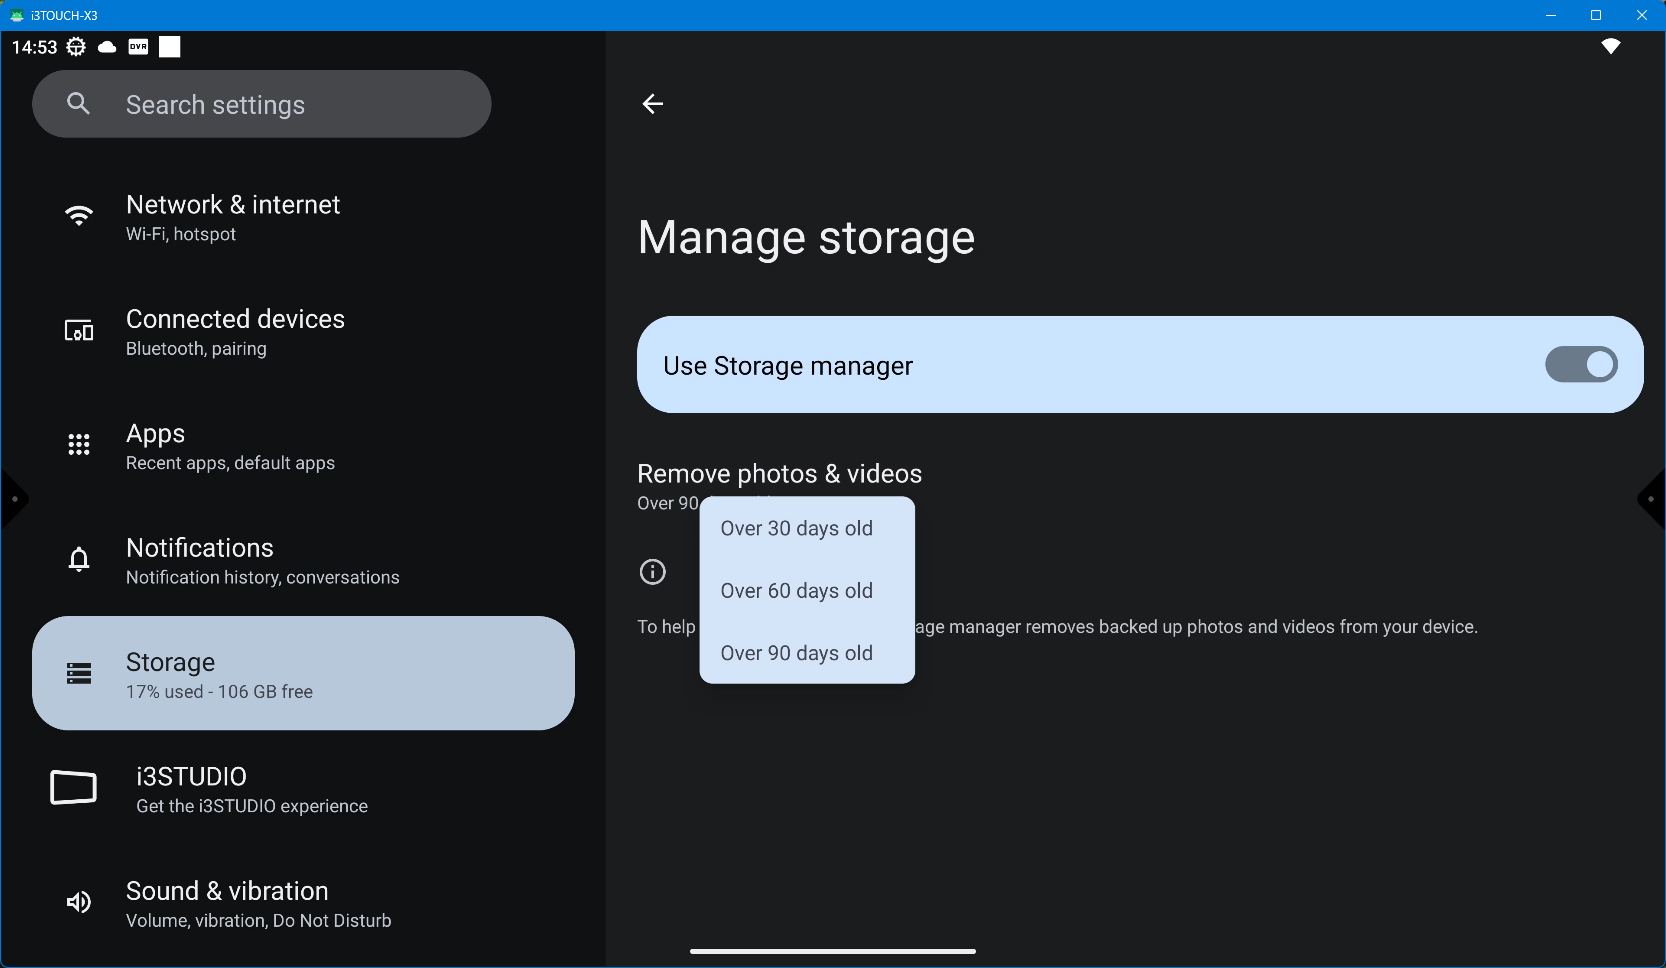Click the Wi-Fi icon beside Network & internet
The height and width of the screenshot is (968, 1666).
click(79, 216)
